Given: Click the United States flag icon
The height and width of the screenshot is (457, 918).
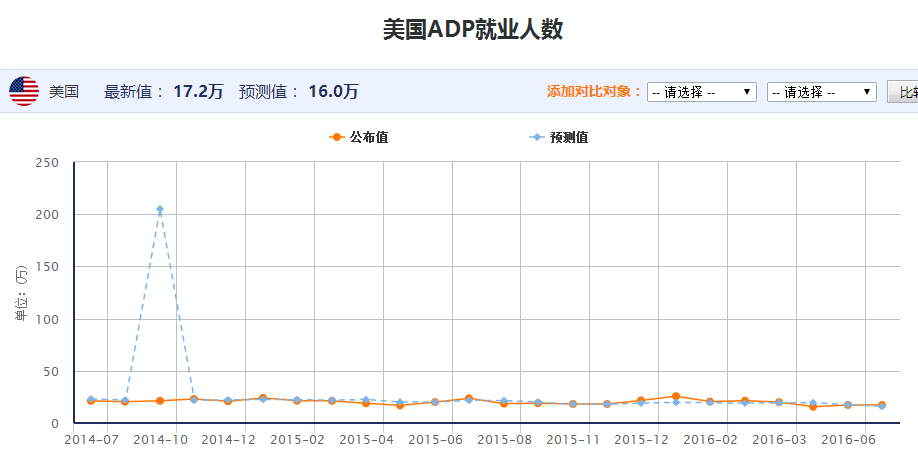Looking at the screenshot, I should [x=24, y=91].
